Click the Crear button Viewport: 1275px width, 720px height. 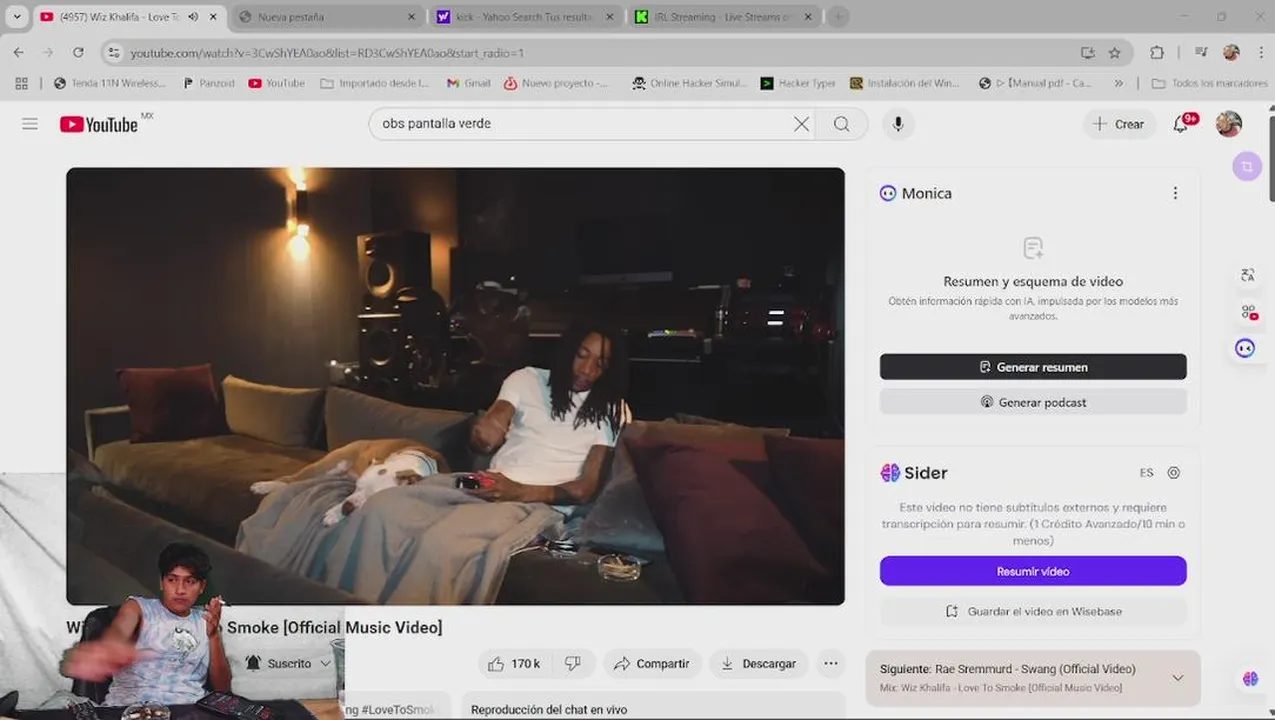pos(1119,124)
